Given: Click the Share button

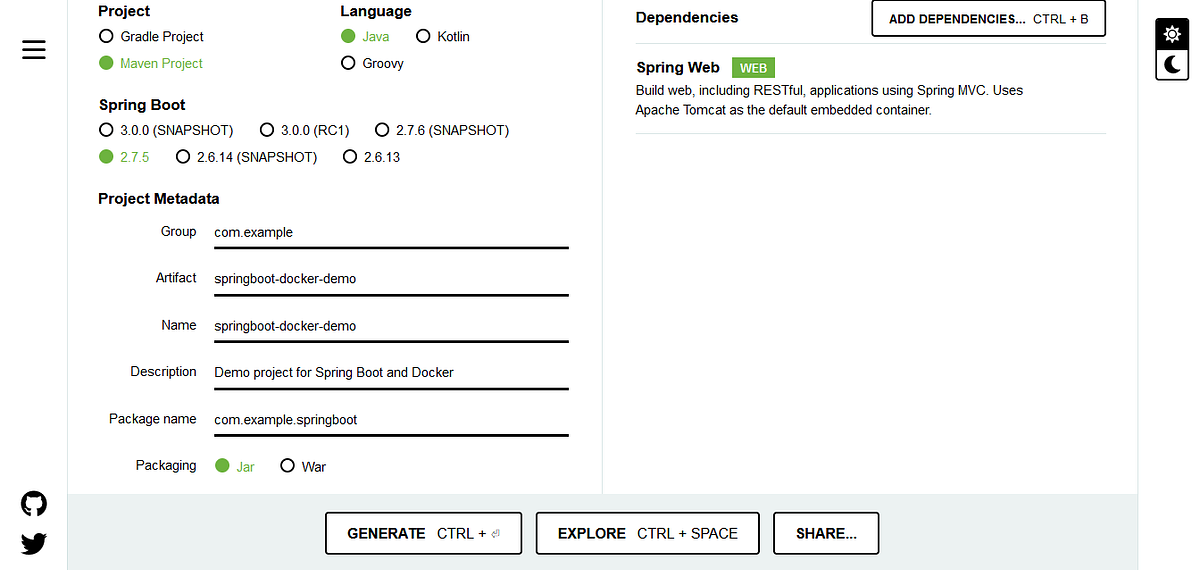Looking at the screenshot, I should pos(826,533).
